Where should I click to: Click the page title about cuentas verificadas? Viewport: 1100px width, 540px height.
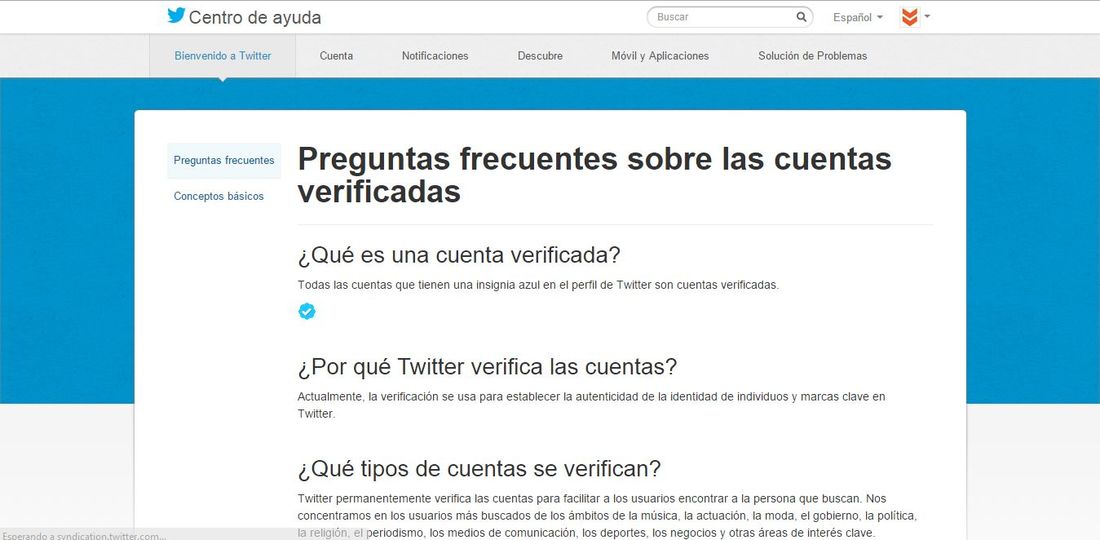[x=594, y=175]
